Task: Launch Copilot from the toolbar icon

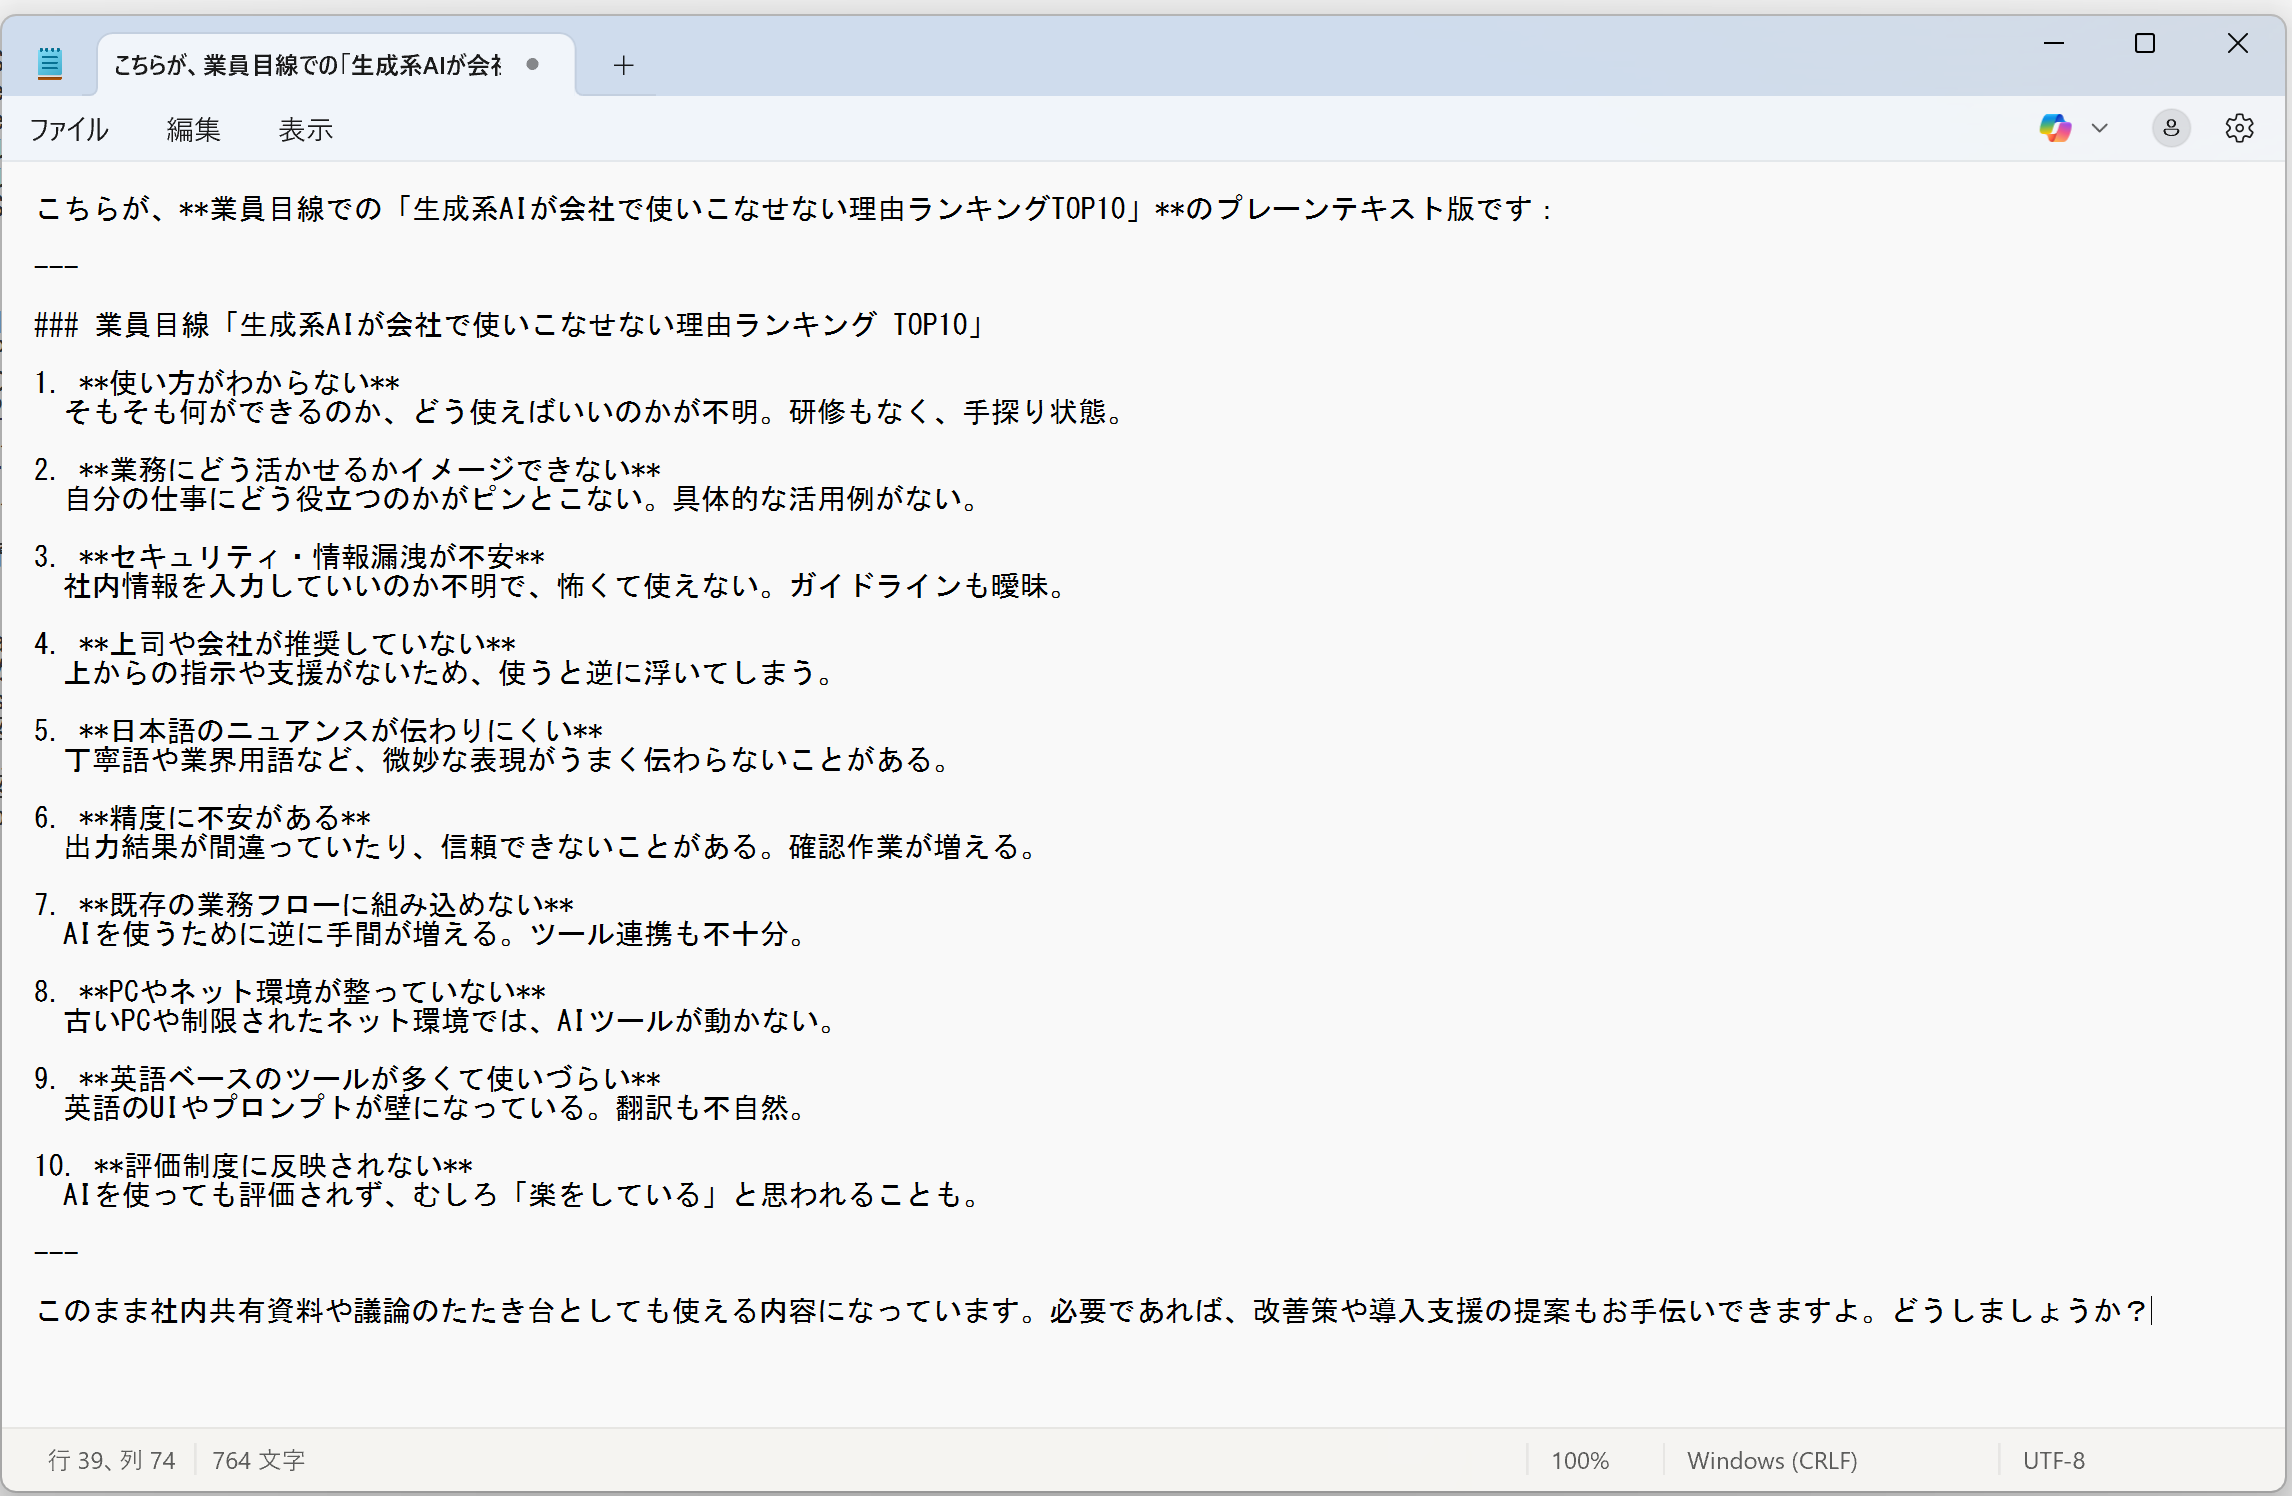Action: pyautogui.click(x=2055, y=128)
